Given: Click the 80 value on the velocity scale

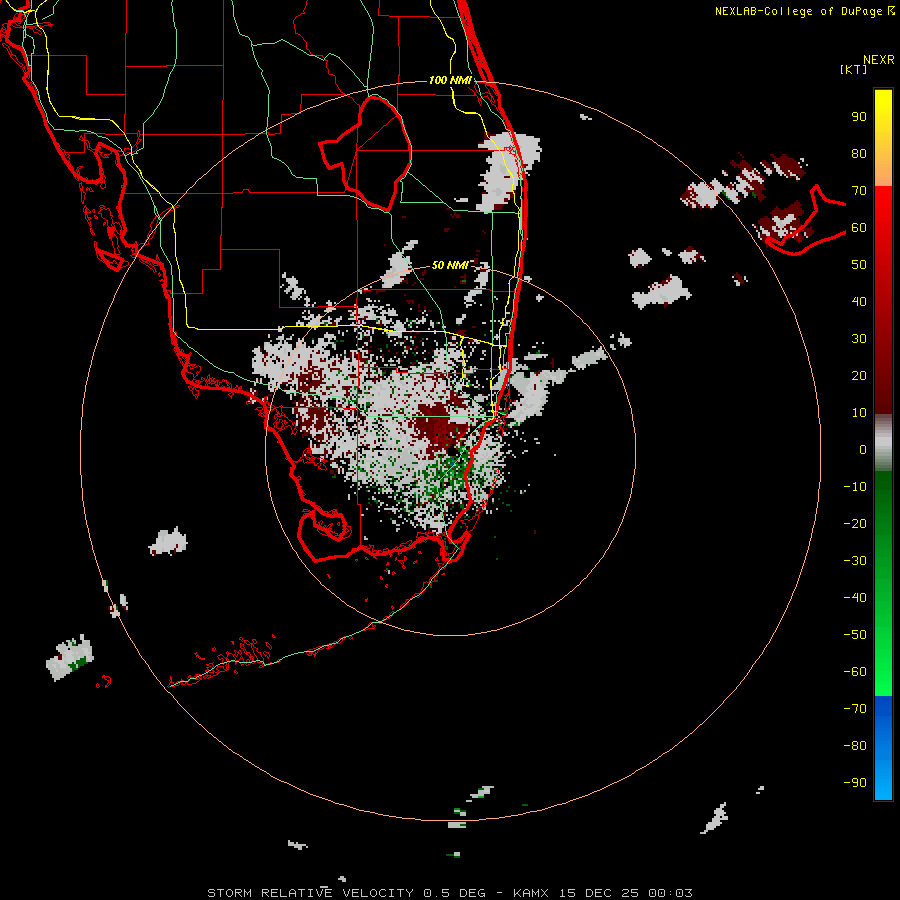Looking at the screenshot, I should coord(859,154).
